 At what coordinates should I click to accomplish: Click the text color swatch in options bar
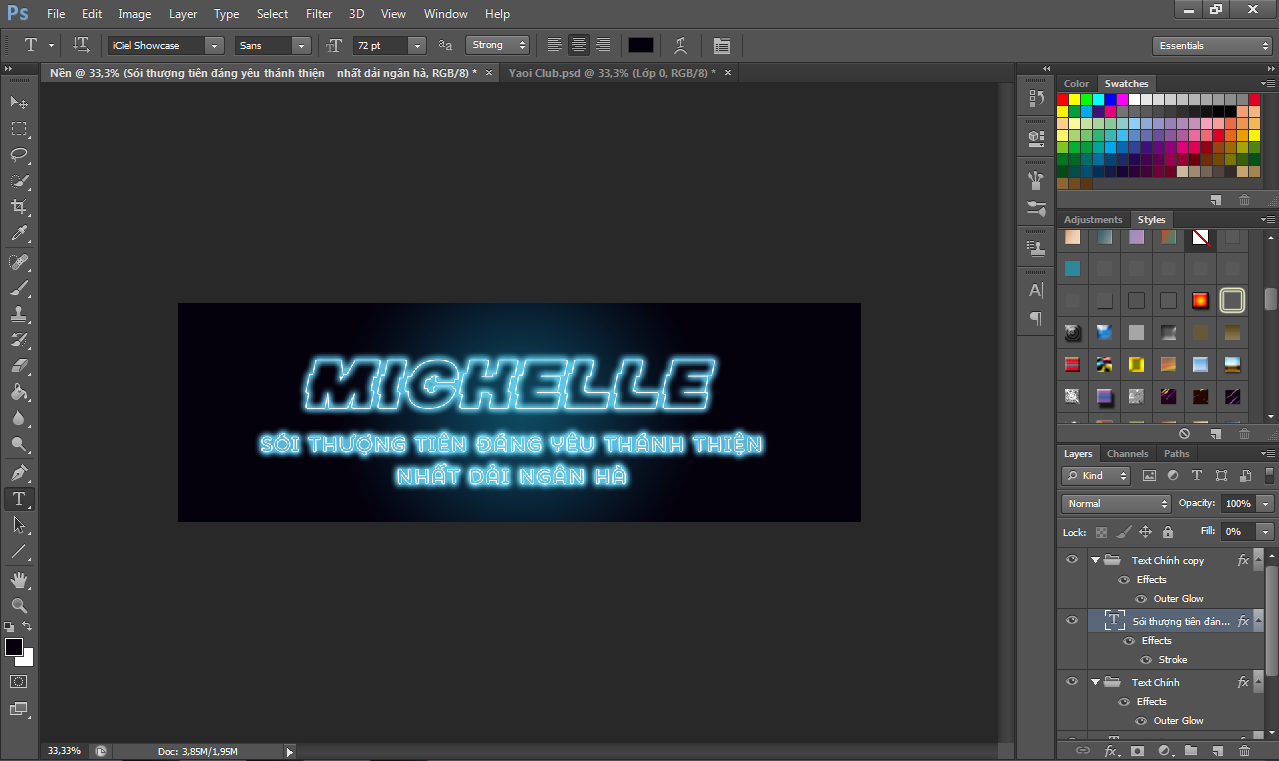pos(640,45)
